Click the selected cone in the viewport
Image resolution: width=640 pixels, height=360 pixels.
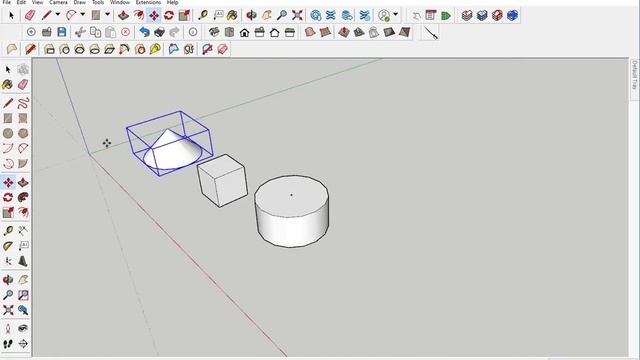(172, 151)
